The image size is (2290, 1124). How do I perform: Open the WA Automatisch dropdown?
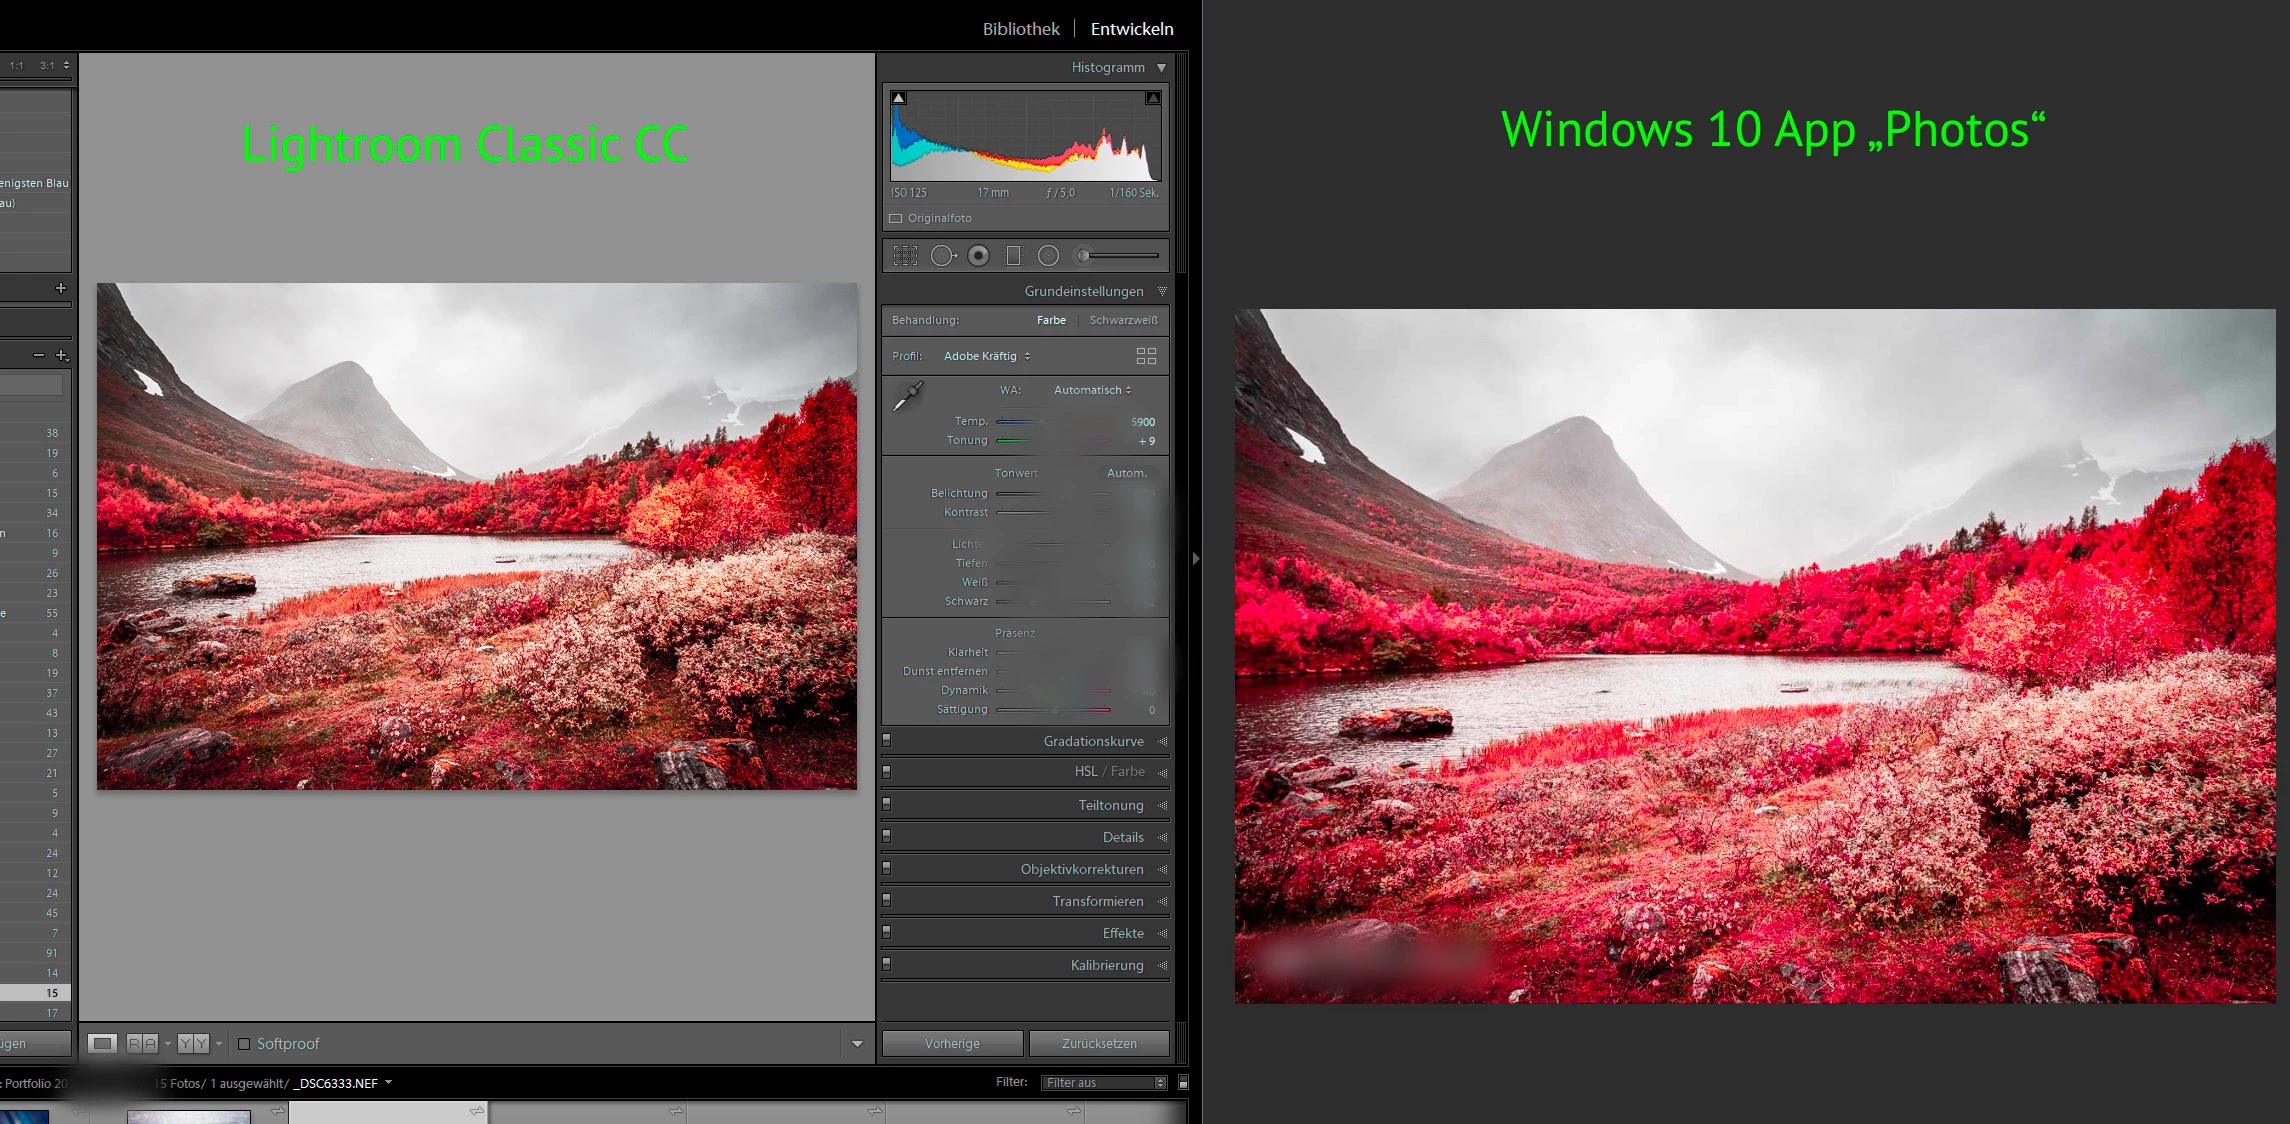point(1092,390)
